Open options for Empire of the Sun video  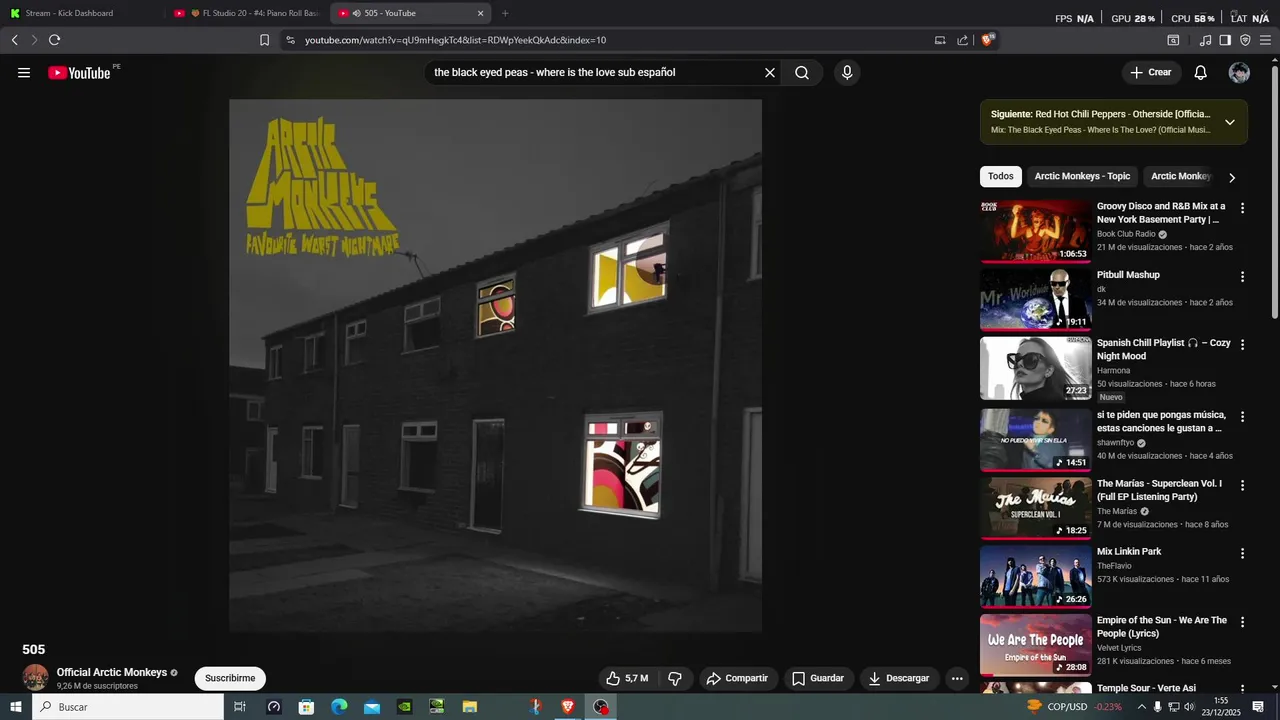[x=1242, y=622]
